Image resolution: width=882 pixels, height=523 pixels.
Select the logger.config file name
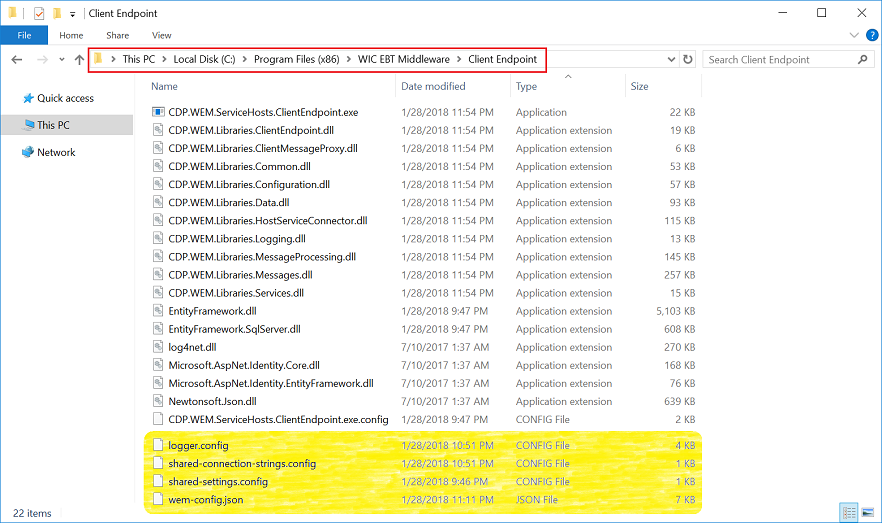199,445
